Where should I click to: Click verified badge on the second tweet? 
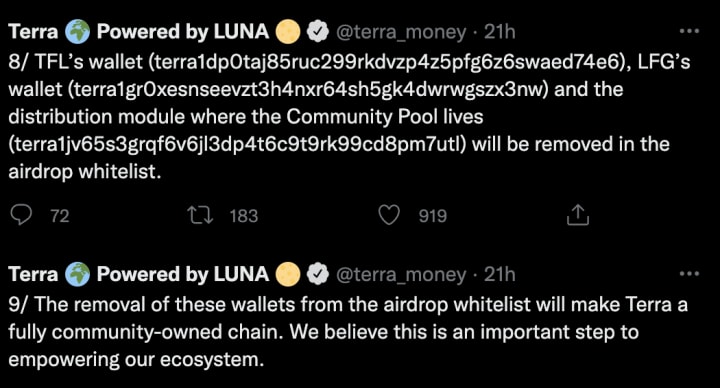(x=318, y=275)
